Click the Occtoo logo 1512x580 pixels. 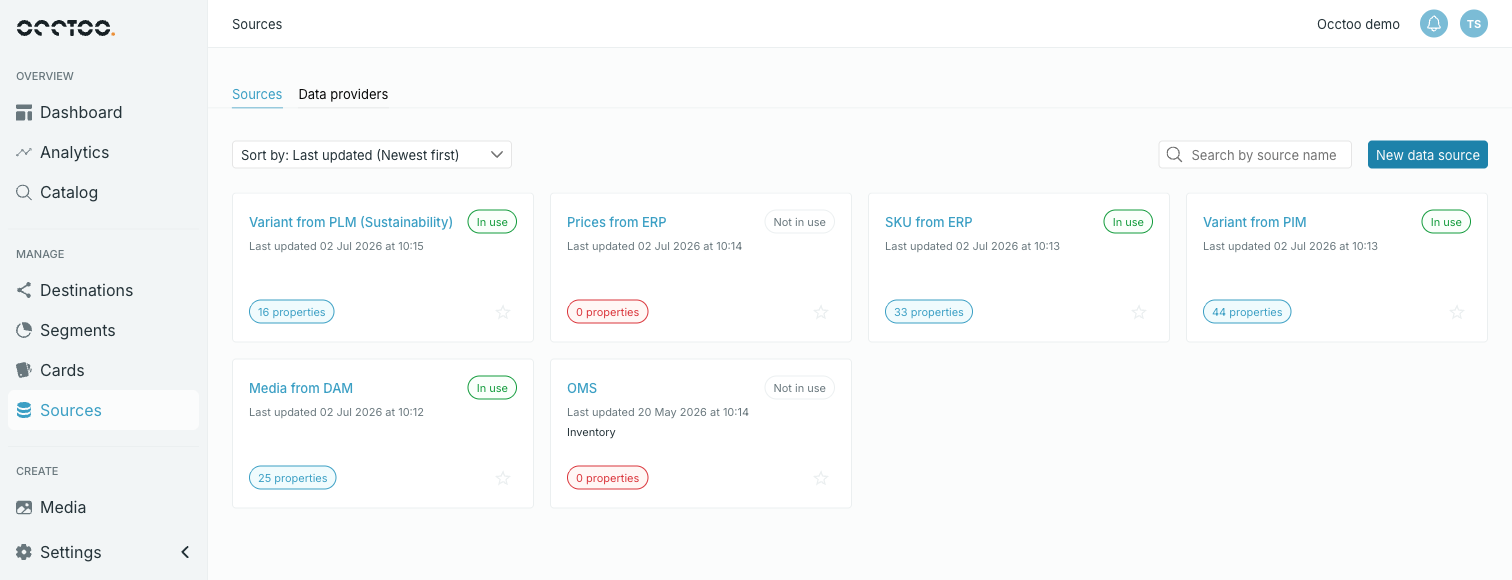tap(66, 28)
